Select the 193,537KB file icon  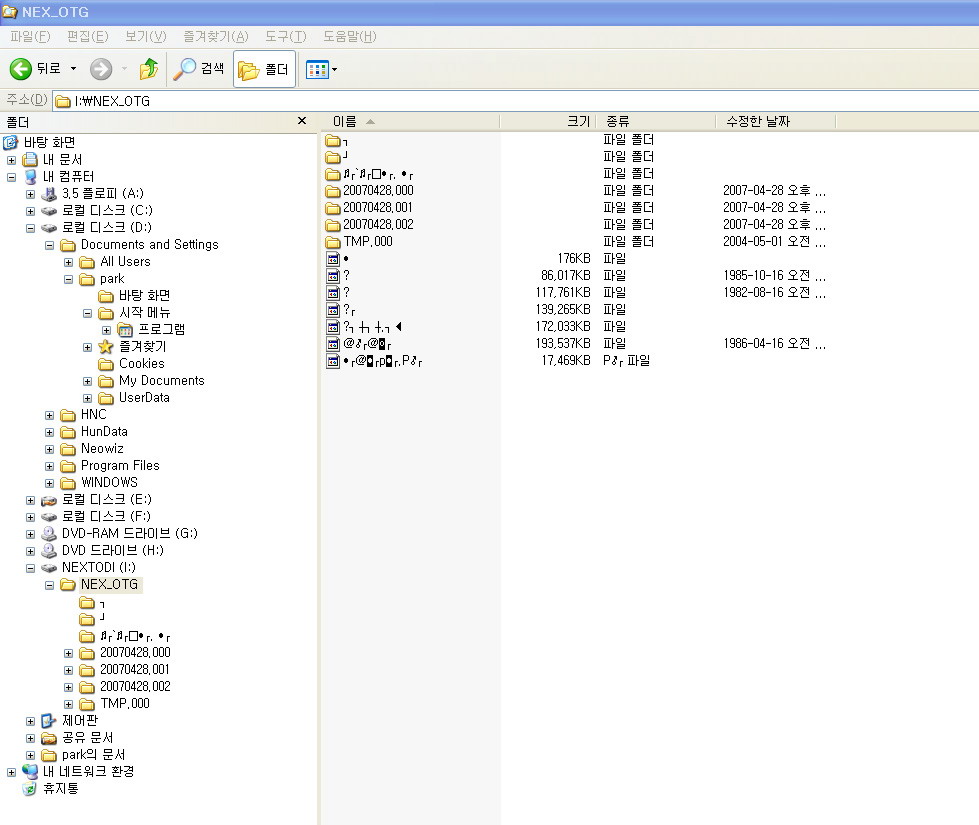pos(334,344)
